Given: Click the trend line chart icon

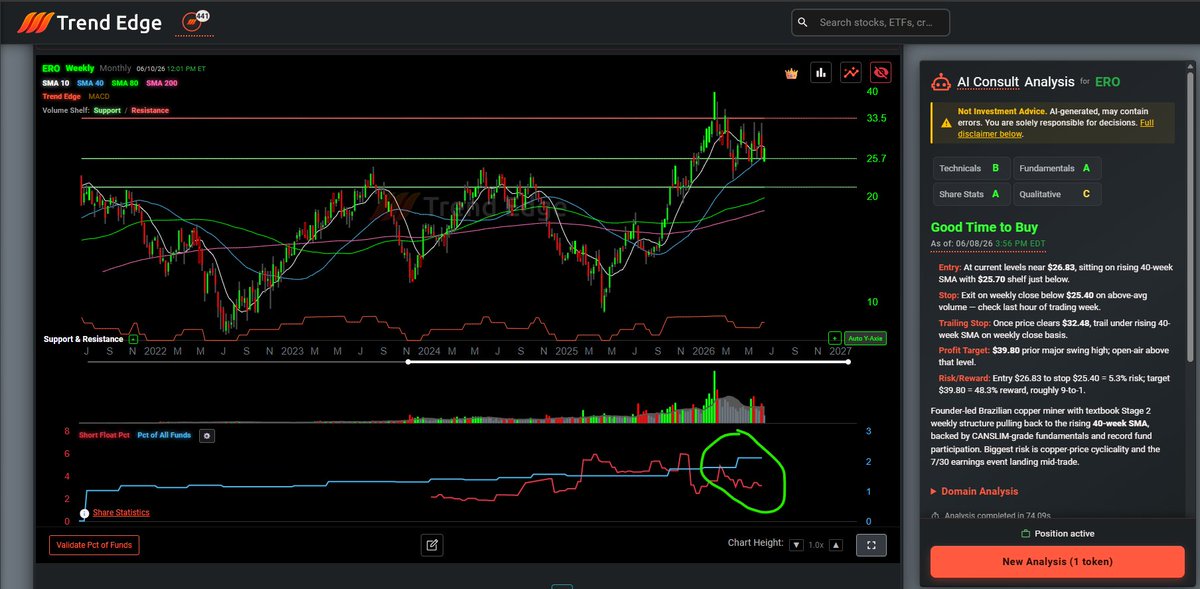Looking at the screenshot, I should click(x=851, y=72).
